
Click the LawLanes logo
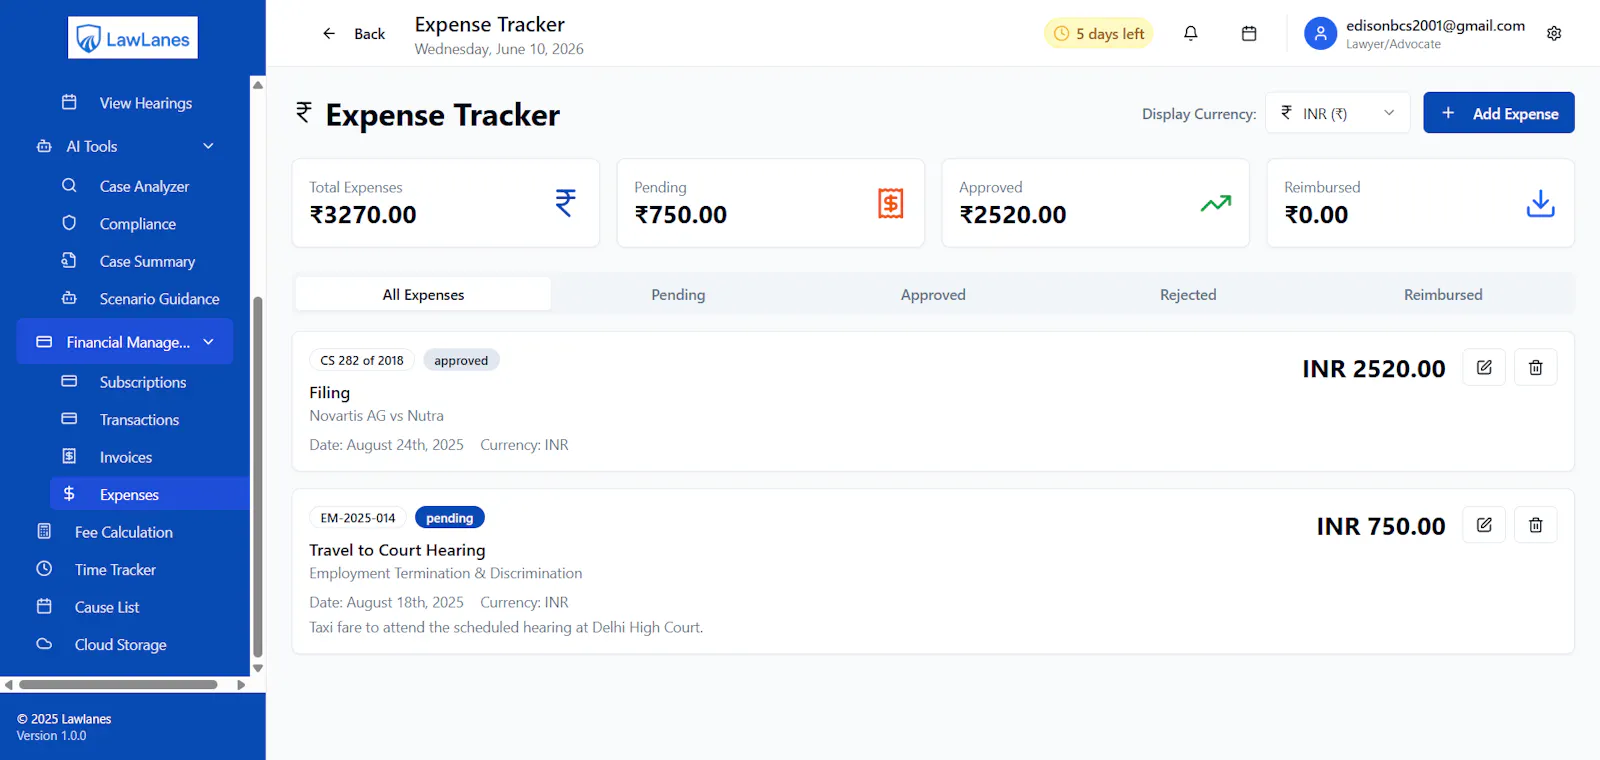(133, 38)
